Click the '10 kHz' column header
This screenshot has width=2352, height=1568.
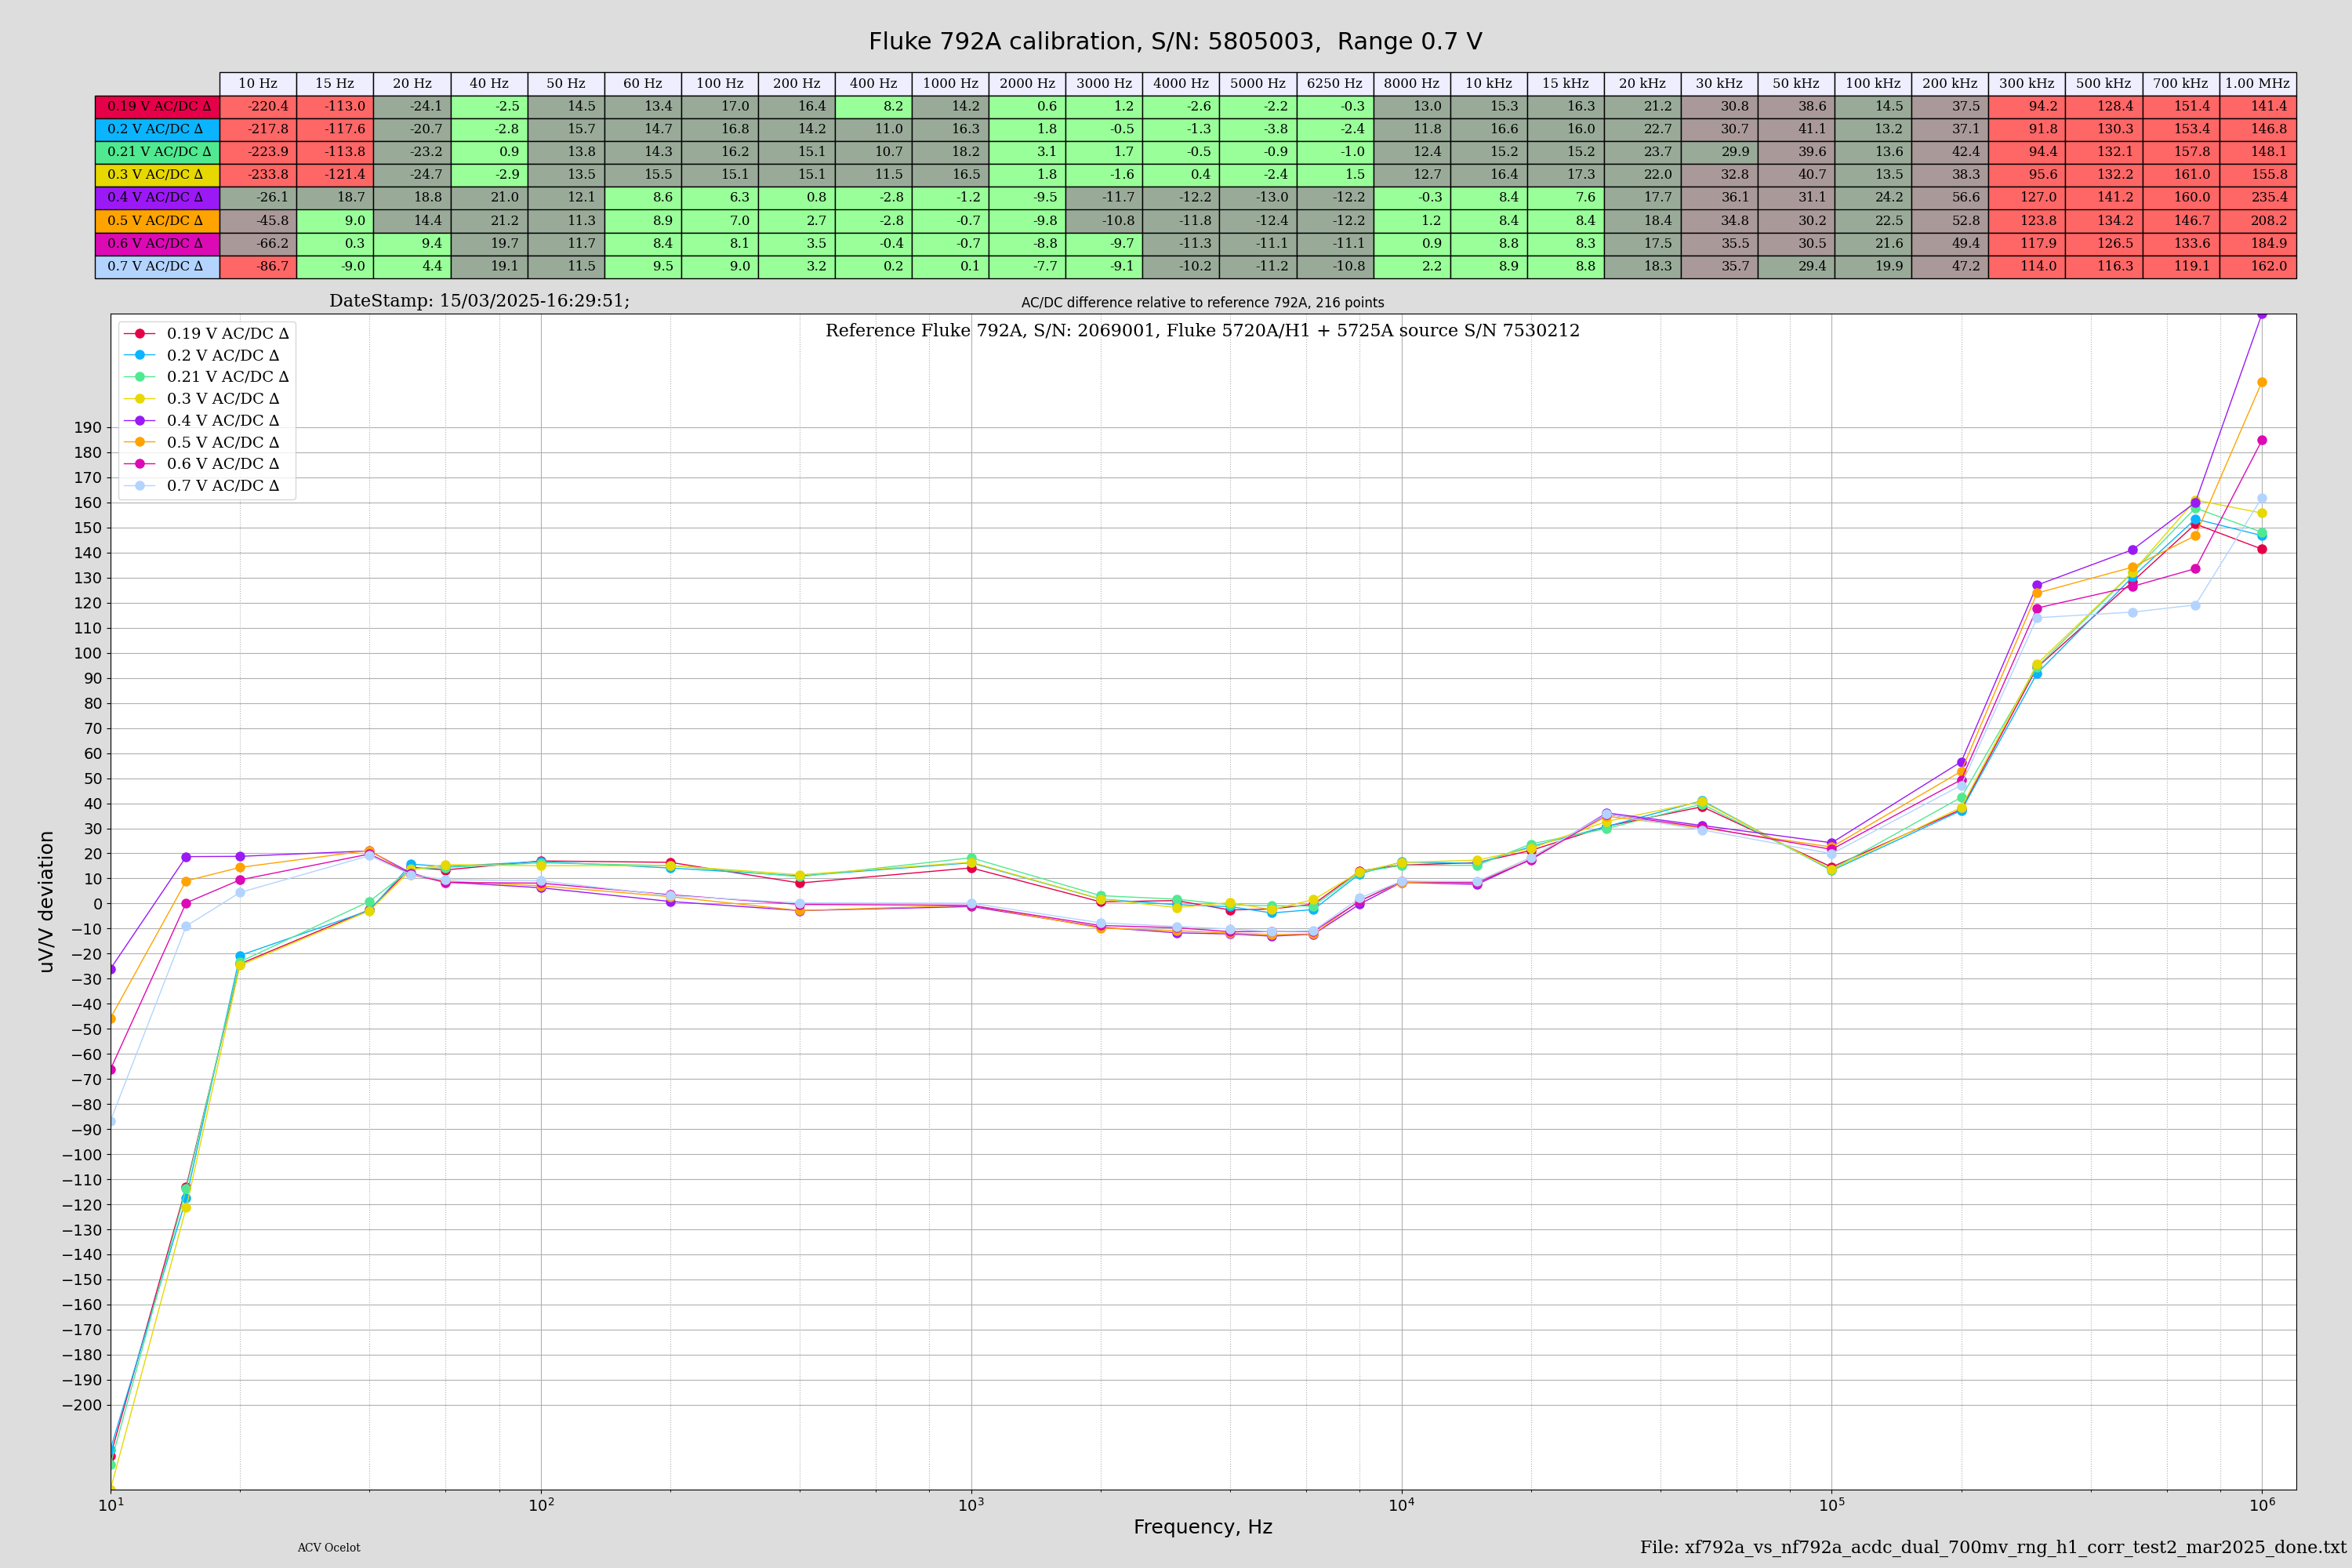pos(1489,83)
